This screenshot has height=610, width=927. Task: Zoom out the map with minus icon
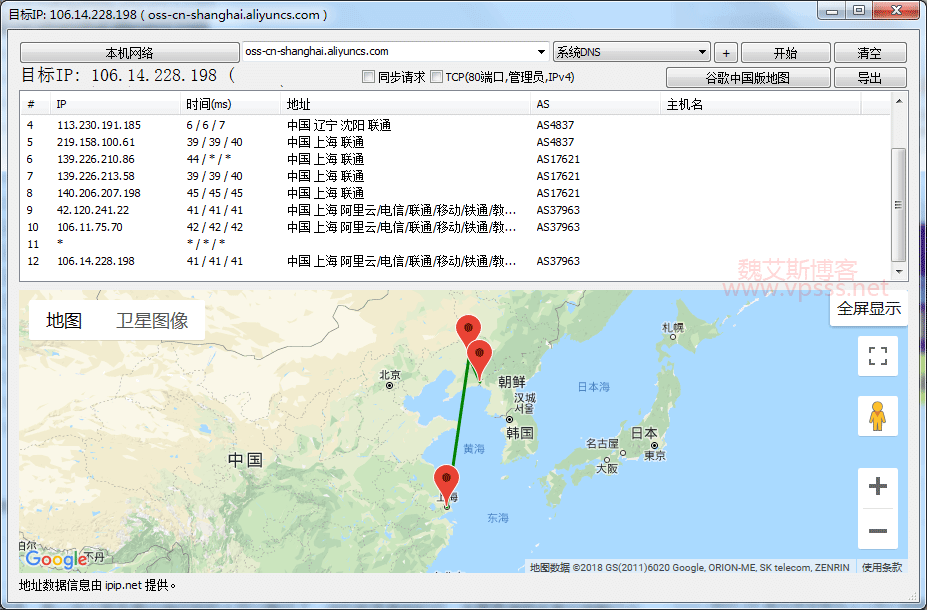point(878,530)
